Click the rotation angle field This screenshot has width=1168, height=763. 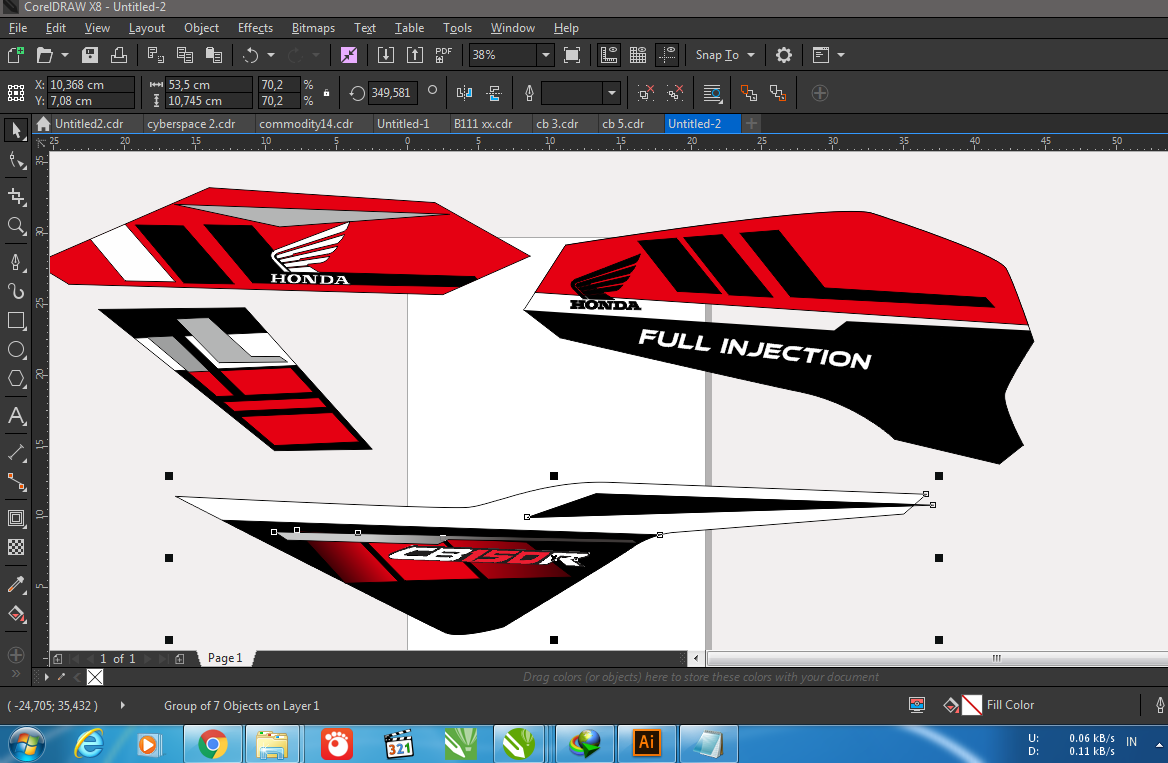tap(393, 93)
